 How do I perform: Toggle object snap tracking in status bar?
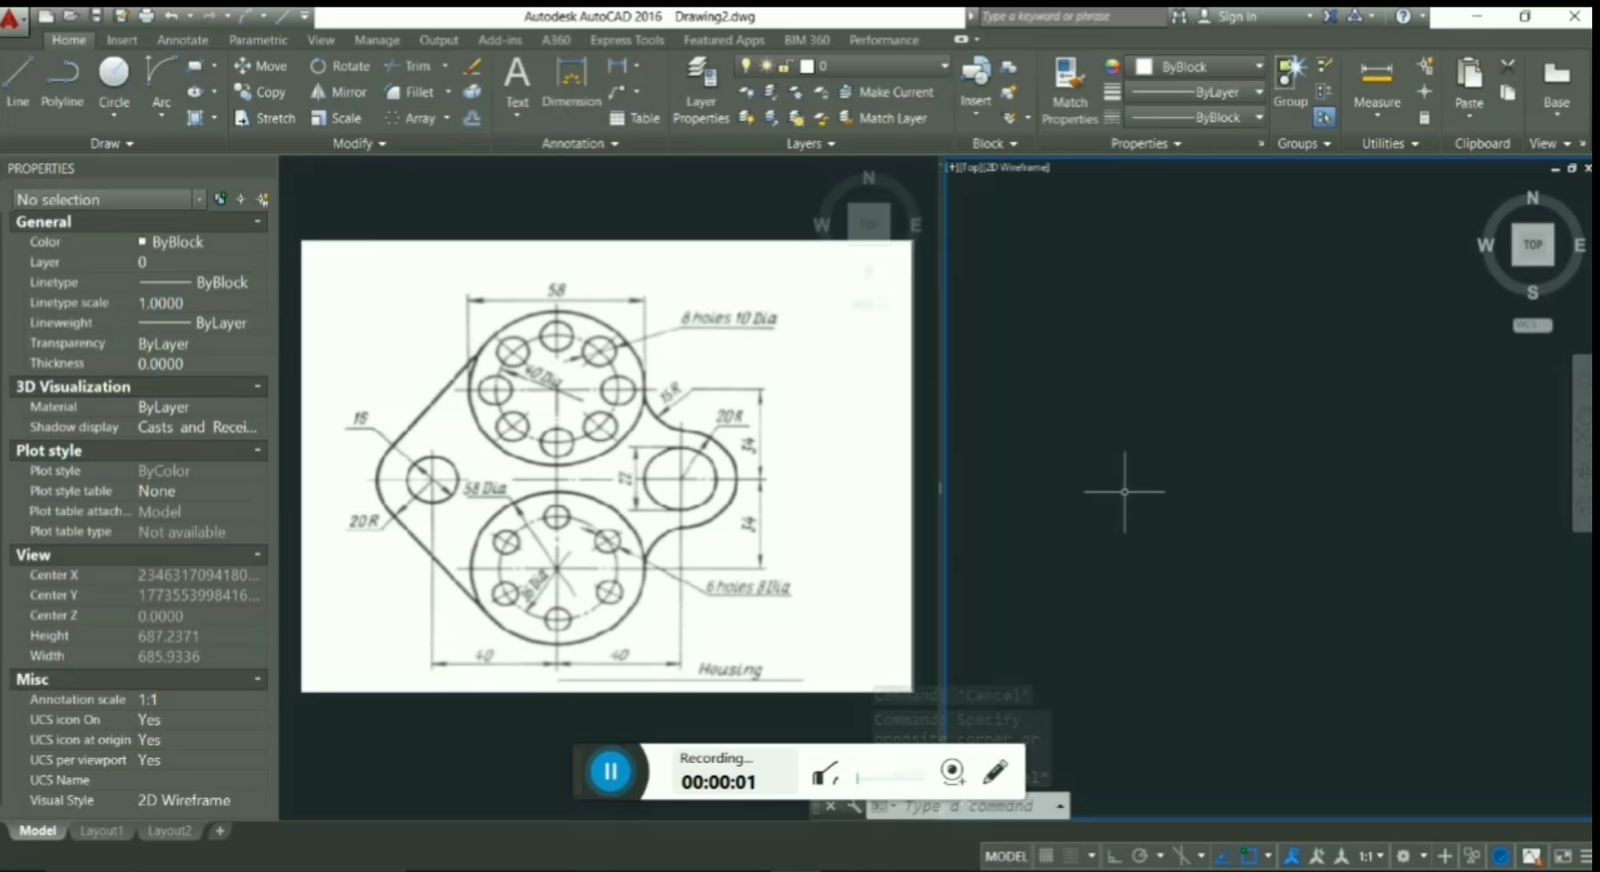tap(1222, 856)
